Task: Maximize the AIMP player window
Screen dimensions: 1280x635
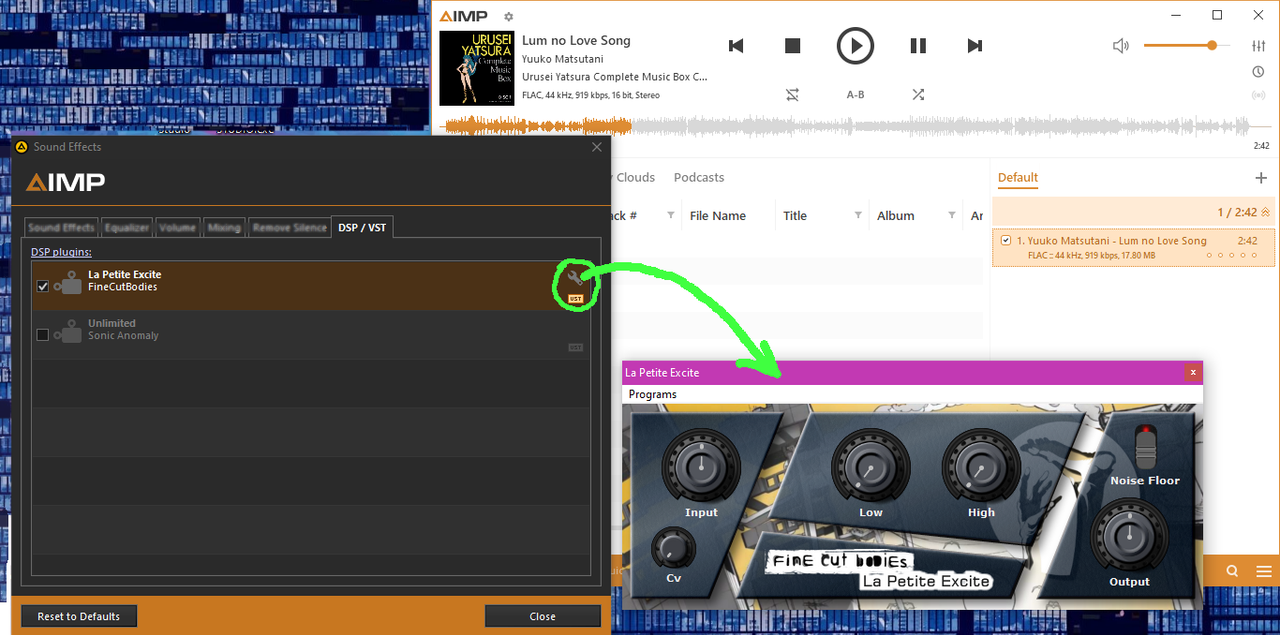Action: coord(1217,15)
